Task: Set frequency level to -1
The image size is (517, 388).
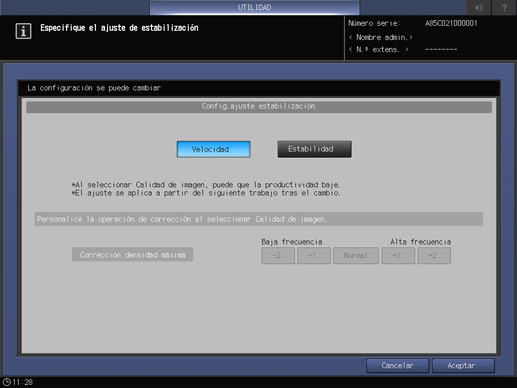Action: (x=314, y=256)
